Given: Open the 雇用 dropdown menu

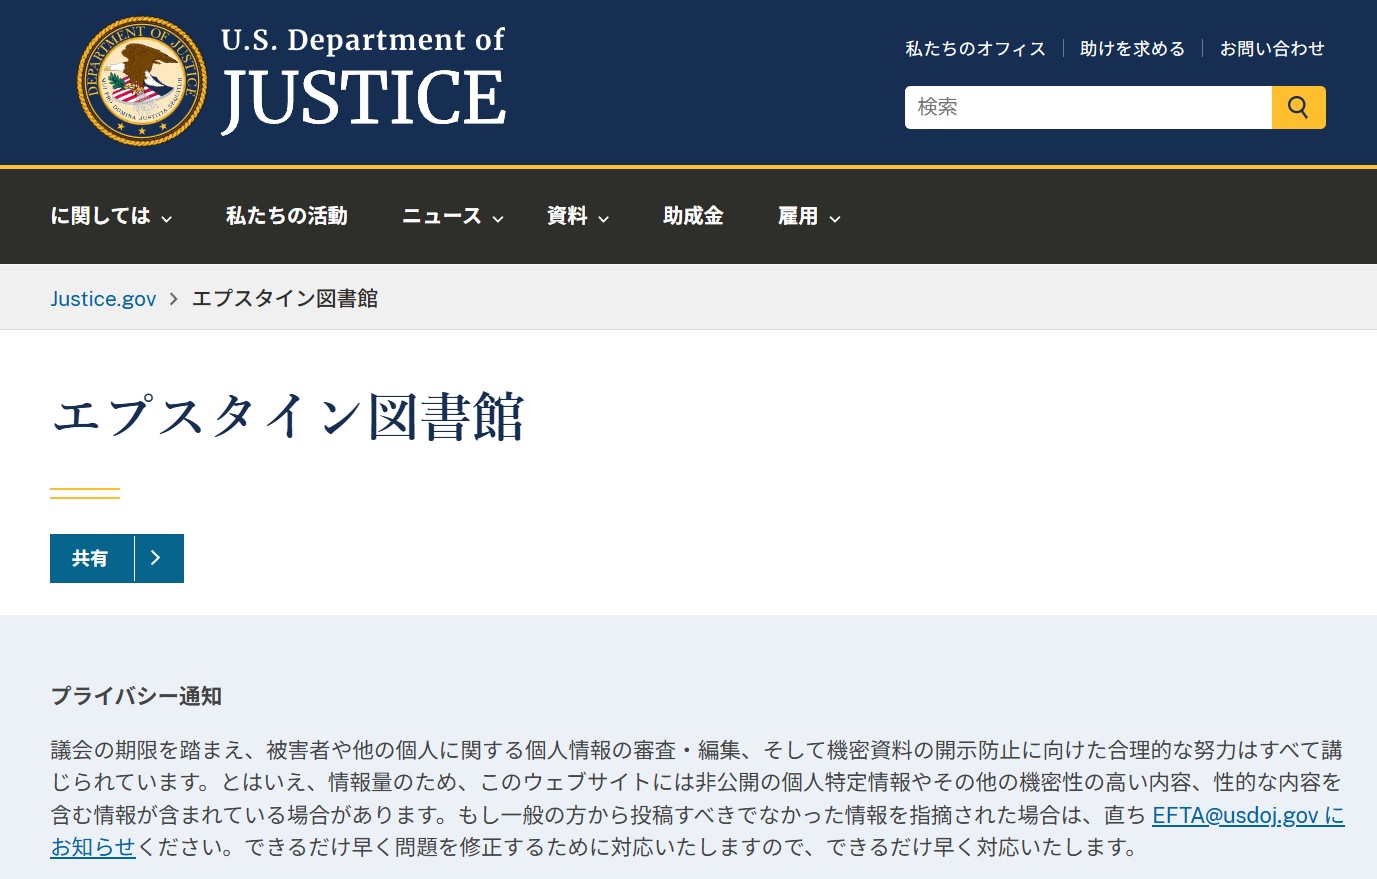Looking at the screenshot, I should point(808,216).
